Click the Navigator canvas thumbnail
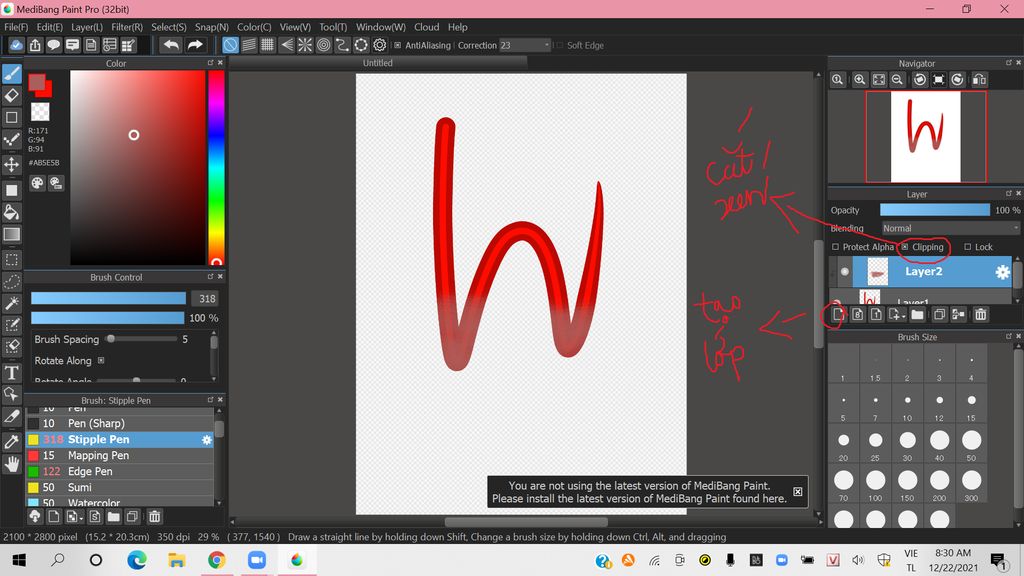1024x576 pixels. 925,136
